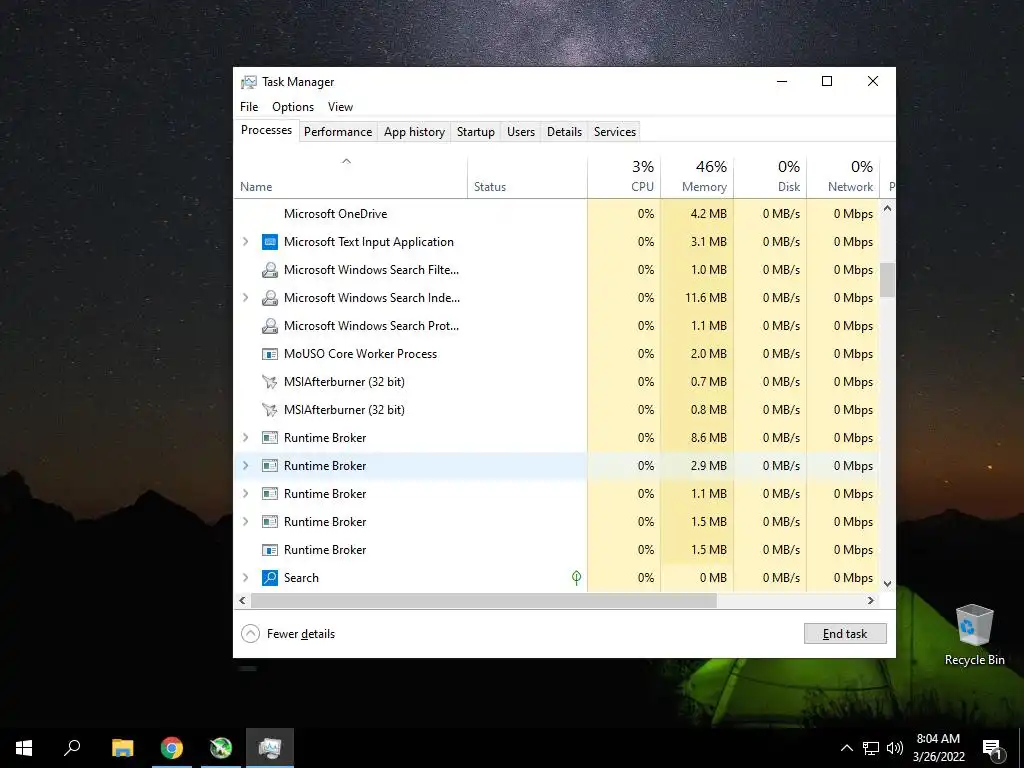Click the scroll up arrow of the process list

click(887, 208)
